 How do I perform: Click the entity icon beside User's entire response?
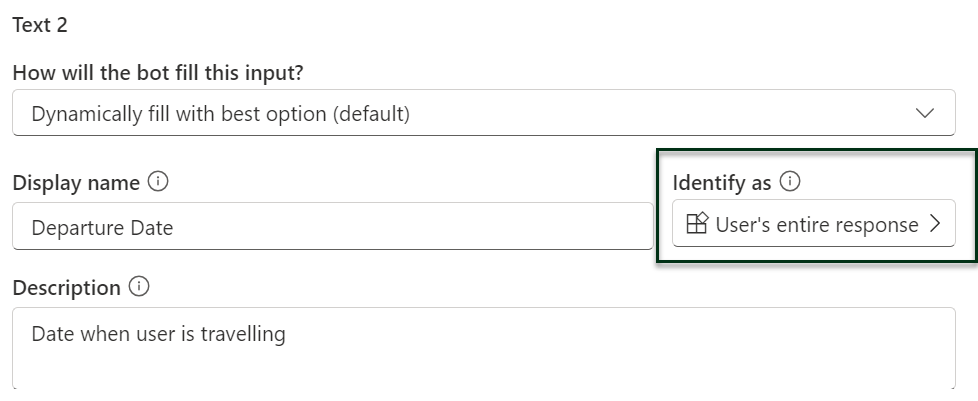698,224
